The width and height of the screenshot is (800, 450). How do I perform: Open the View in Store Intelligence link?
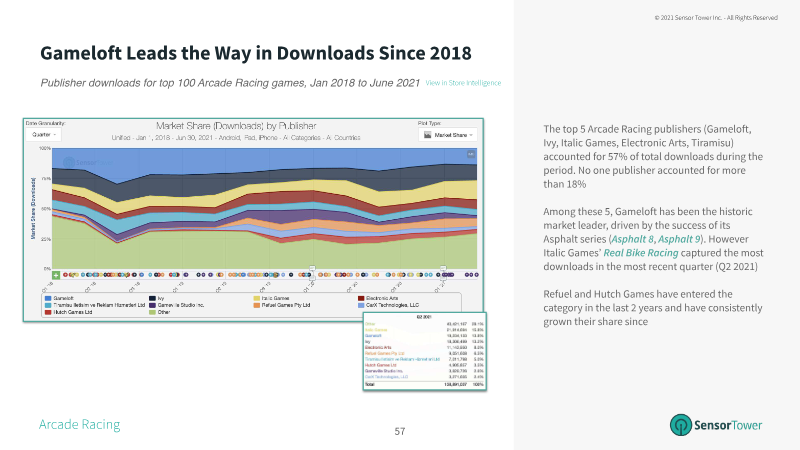point(463,83)
